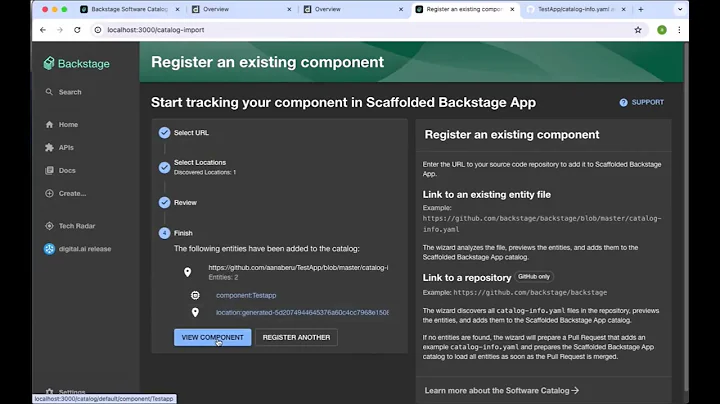Click the Backstage logo in sidebar
This screenshot has height=404, width=720.
point(77,63)
